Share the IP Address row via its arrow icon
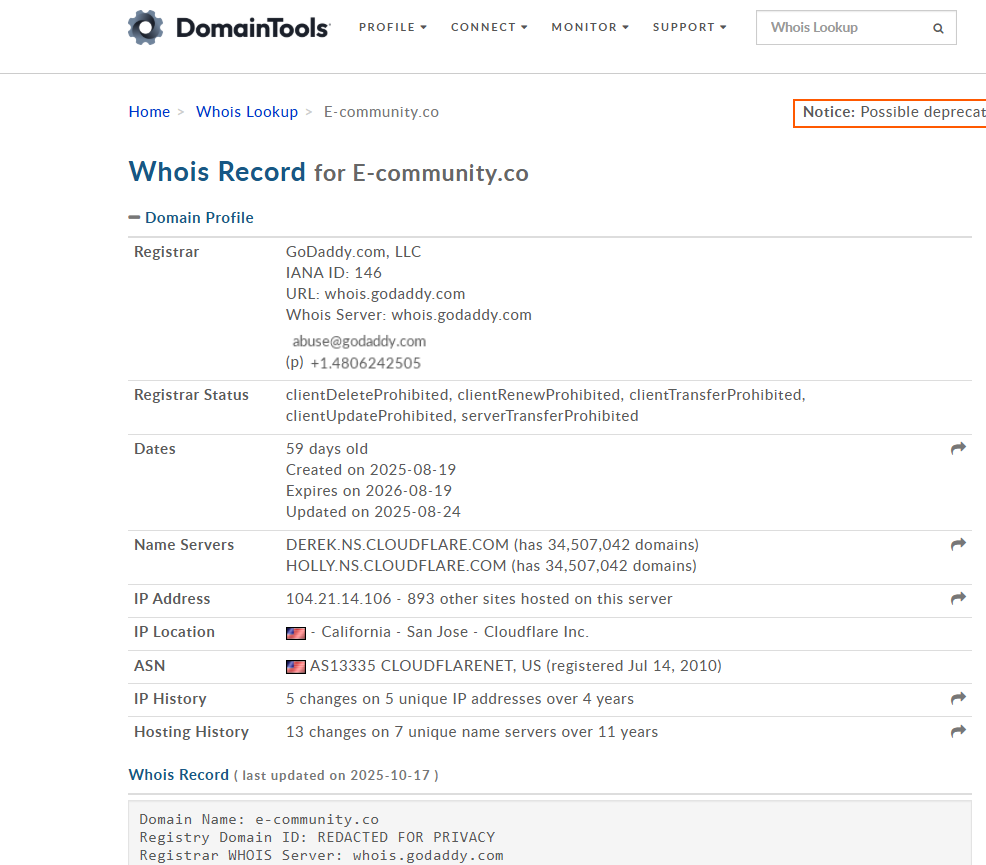 pos(958,597)
